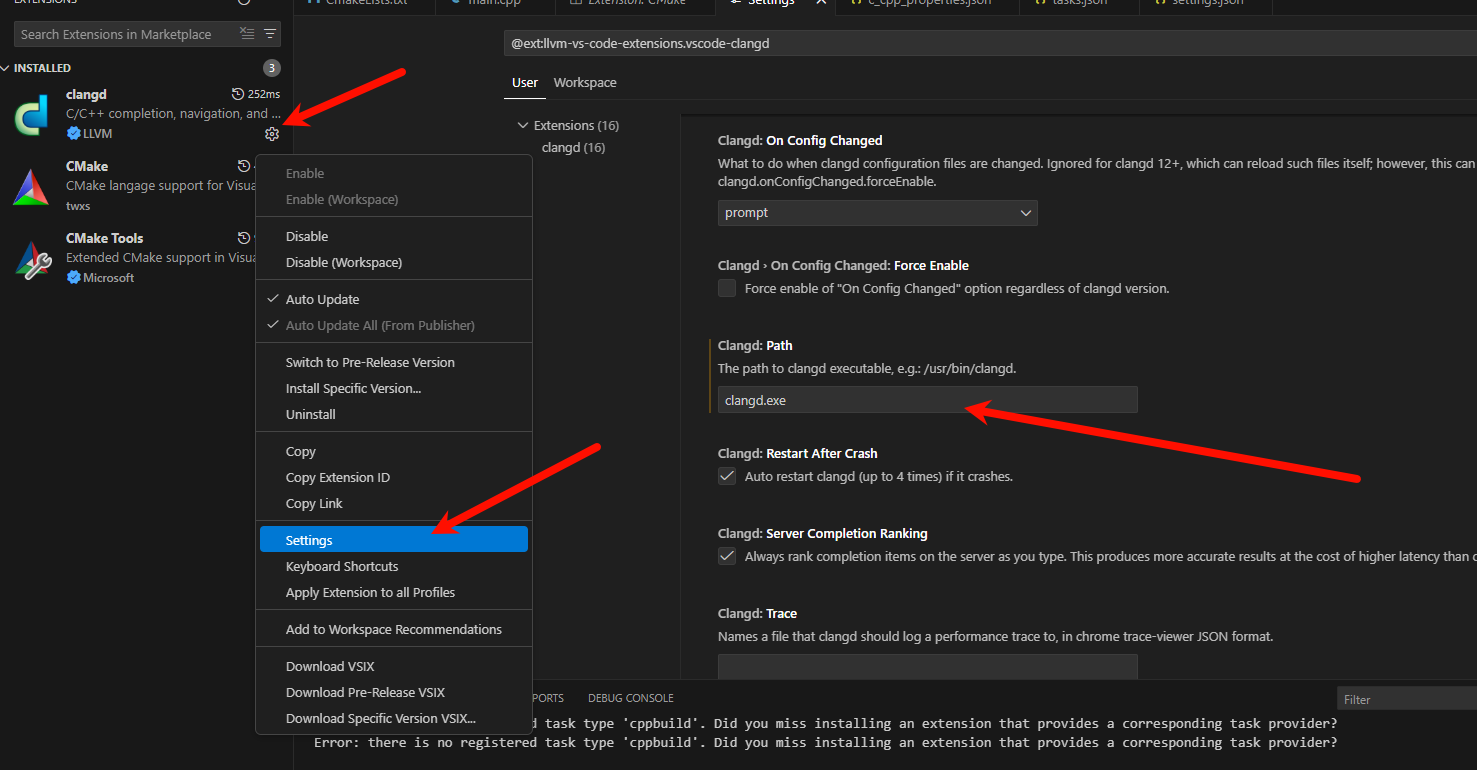The height and width of the screenshot is (770, 1477).
Task: Click the Clangd Path input containing clangd.exe
Action: click(x=928, y=400)
